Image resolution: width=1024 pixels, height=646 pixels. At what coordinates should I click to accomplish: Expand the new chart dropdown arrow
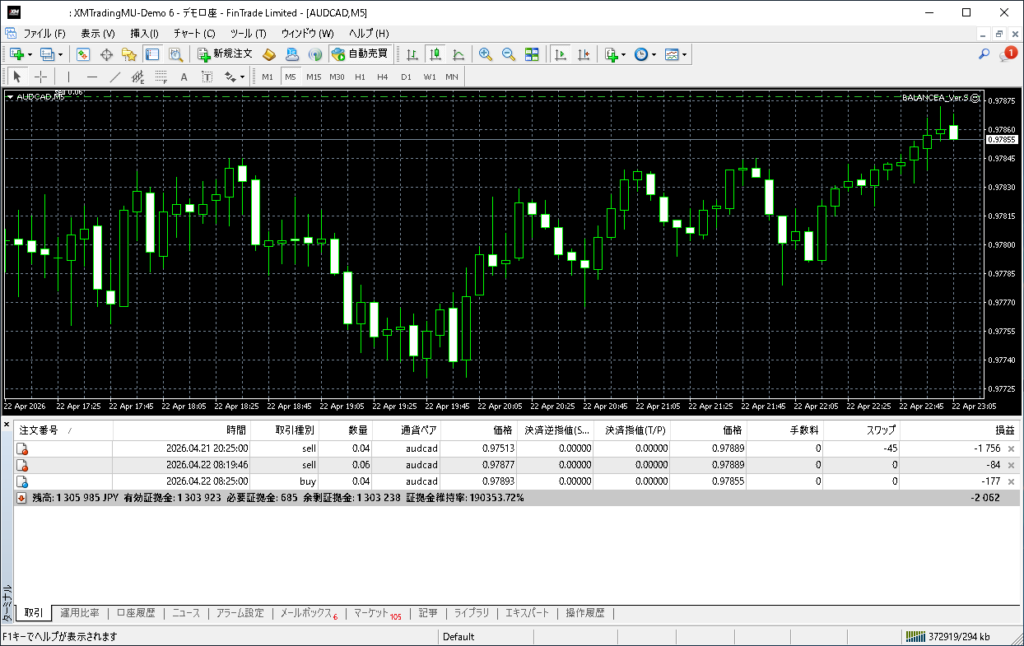(x=30, y=54)
